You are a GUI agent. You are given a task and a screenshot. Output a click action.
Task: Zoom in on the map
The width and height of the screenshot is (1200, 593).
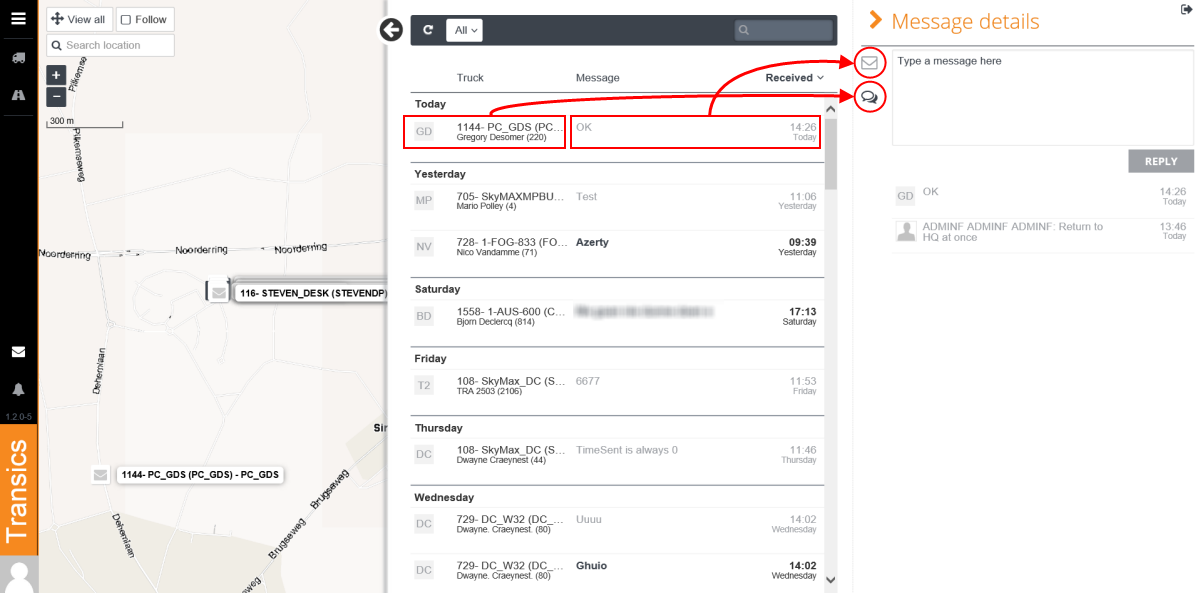click(56, 75)
